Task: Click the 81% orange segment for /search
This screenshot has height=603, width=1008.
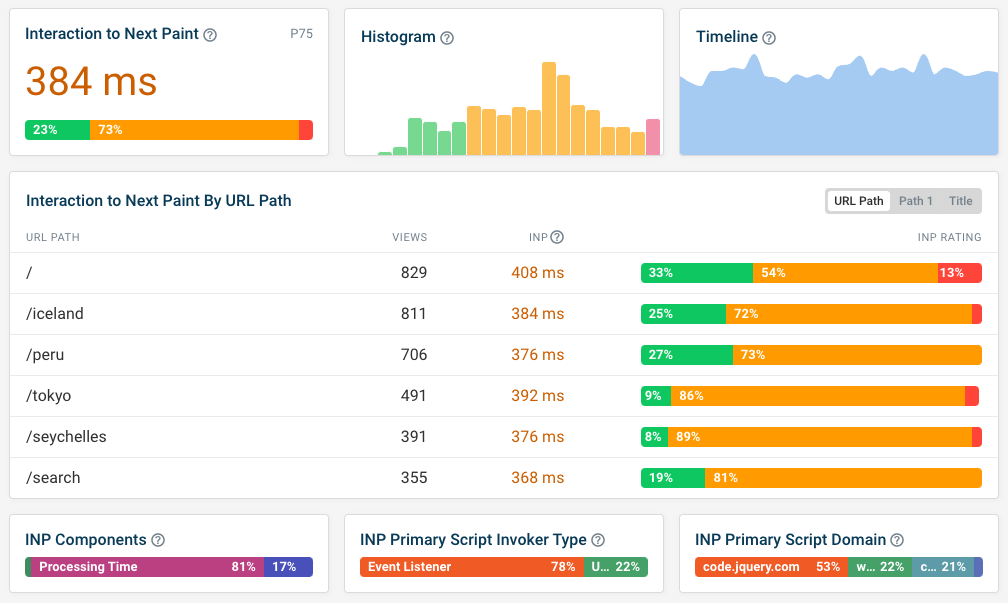Action: 843,478
